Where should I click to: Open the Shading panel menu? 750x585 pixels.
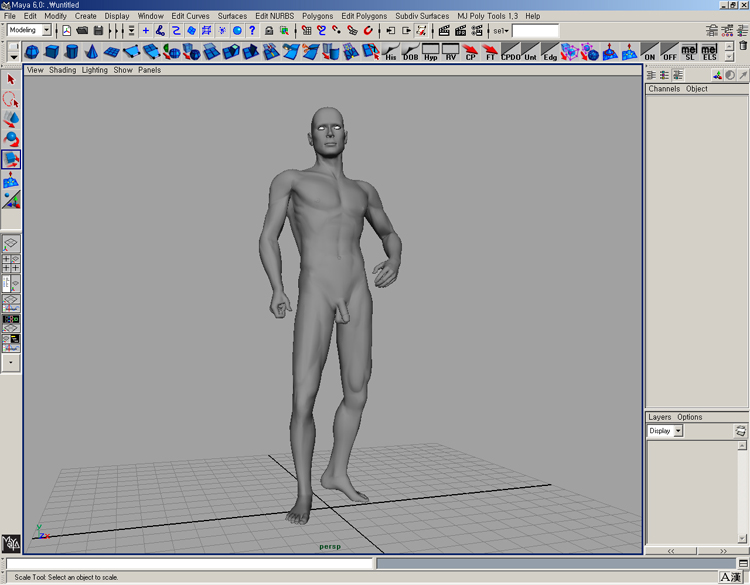click(62, 70)
